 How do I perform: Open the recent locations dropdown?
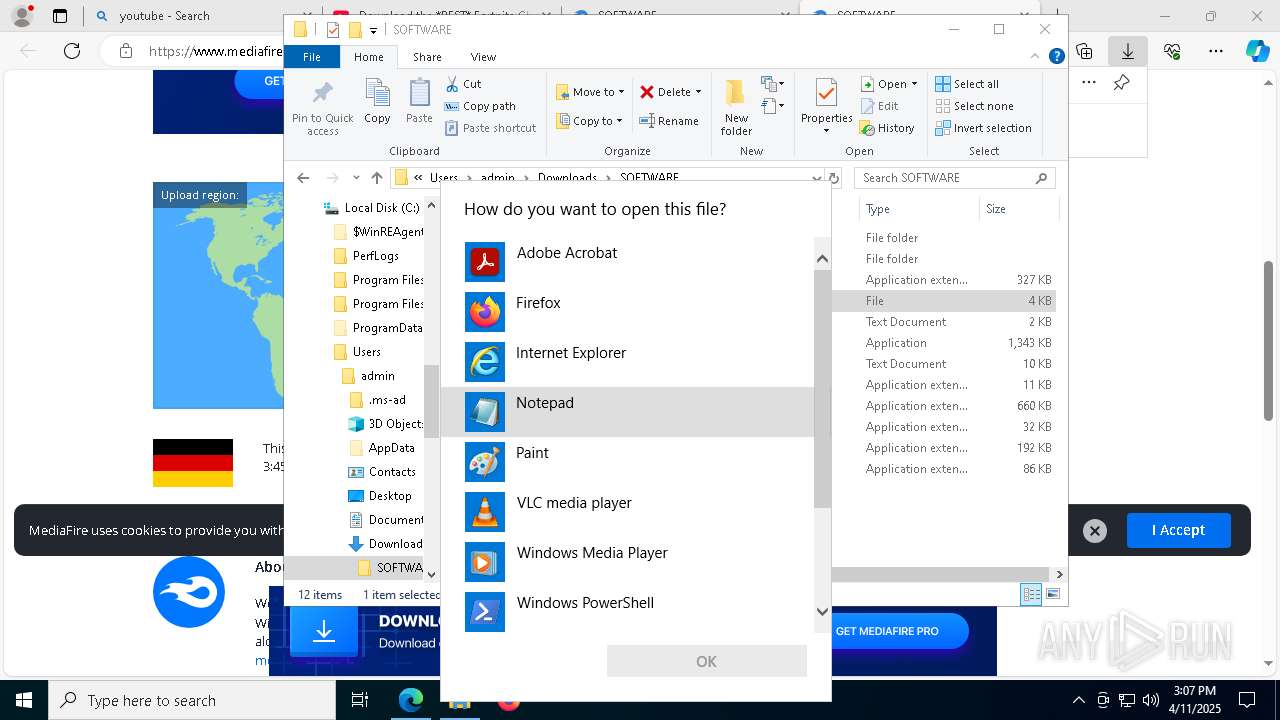[356, 178]
